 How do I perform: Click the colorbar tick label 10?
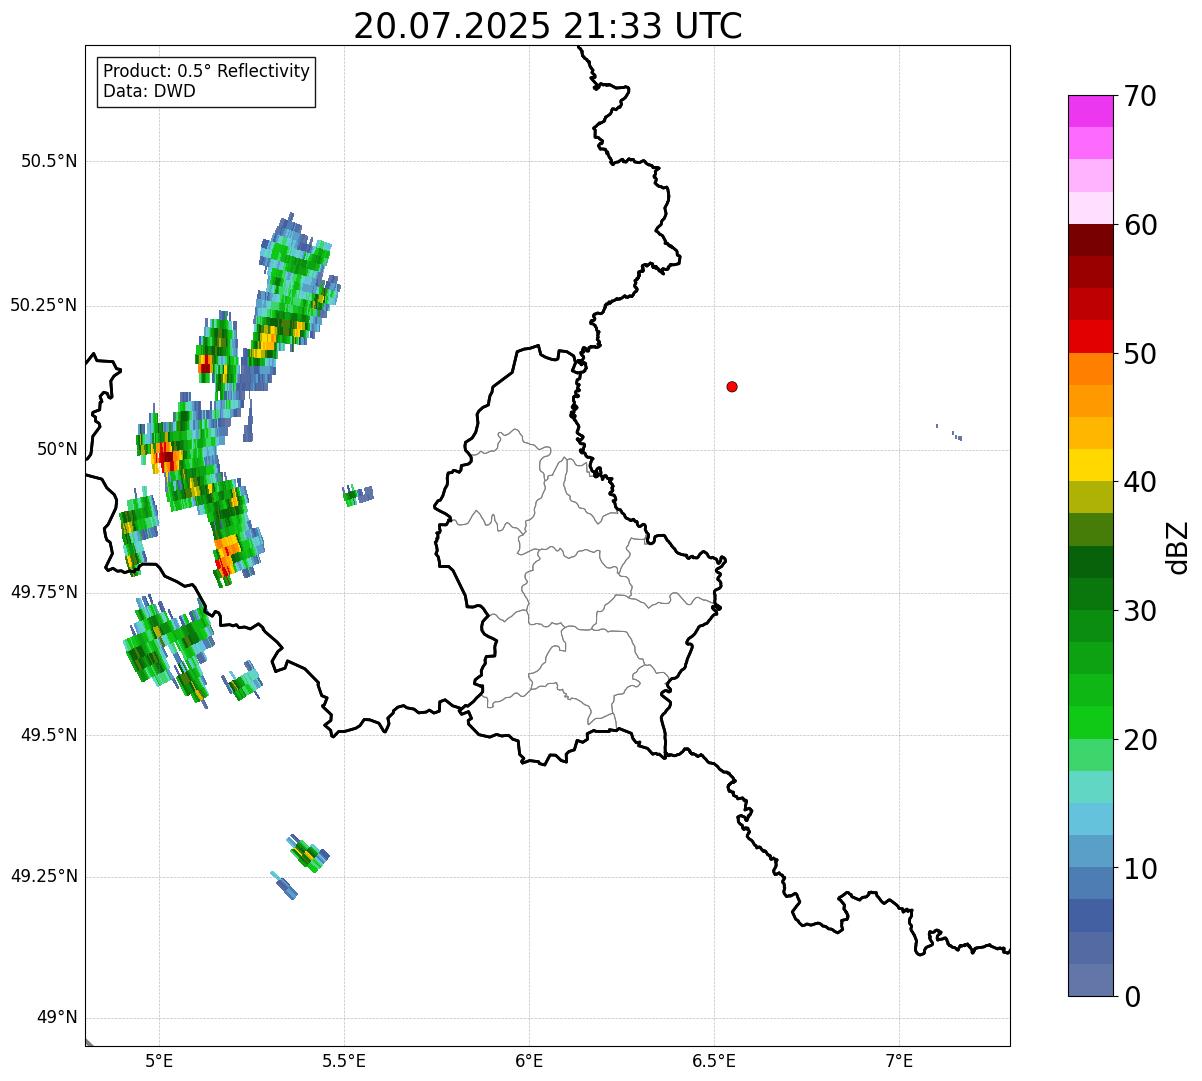1140,868
